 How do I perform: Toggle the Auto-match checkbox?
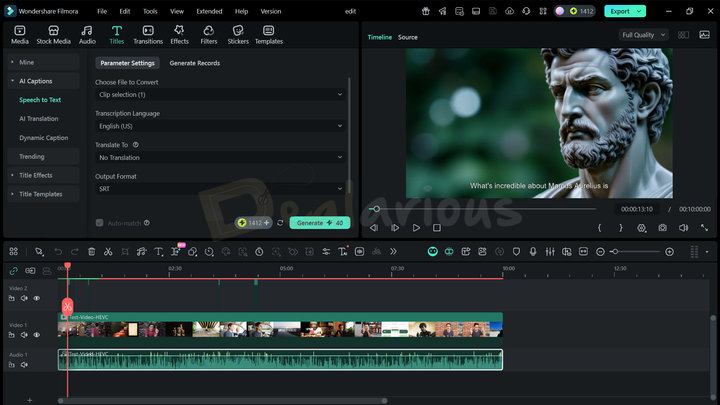[99, 223]
